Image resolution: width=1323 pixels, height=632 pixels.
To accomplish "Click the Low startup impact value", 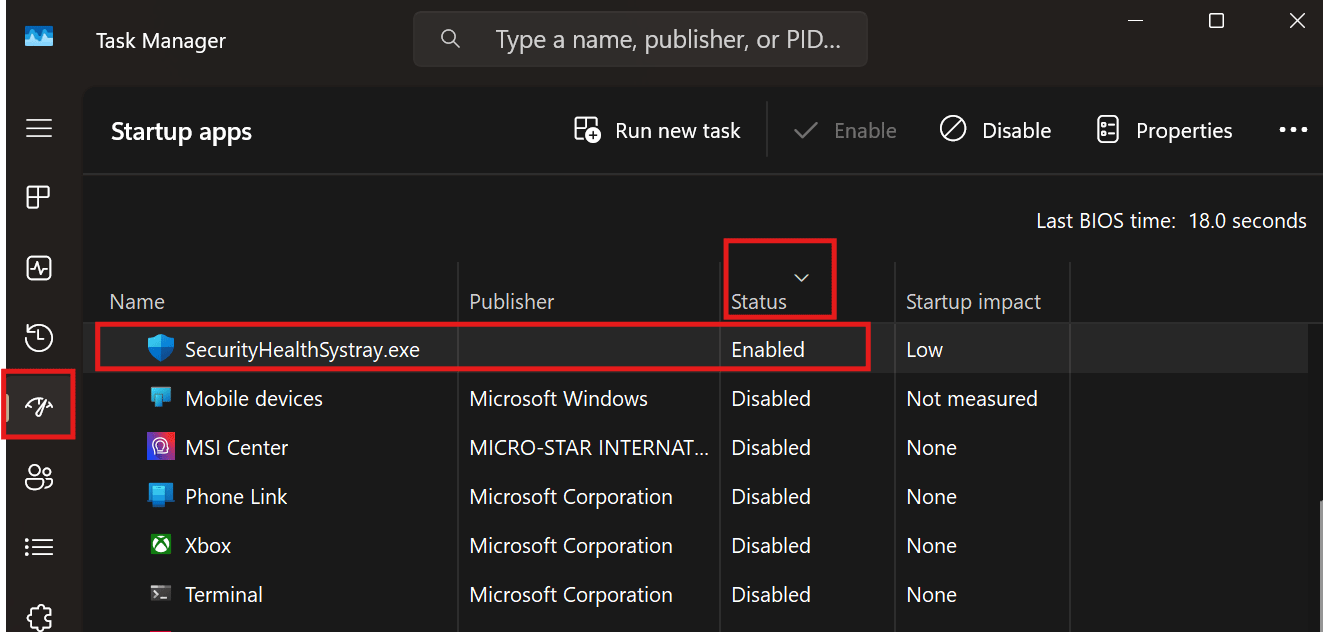I will [924, 349].
